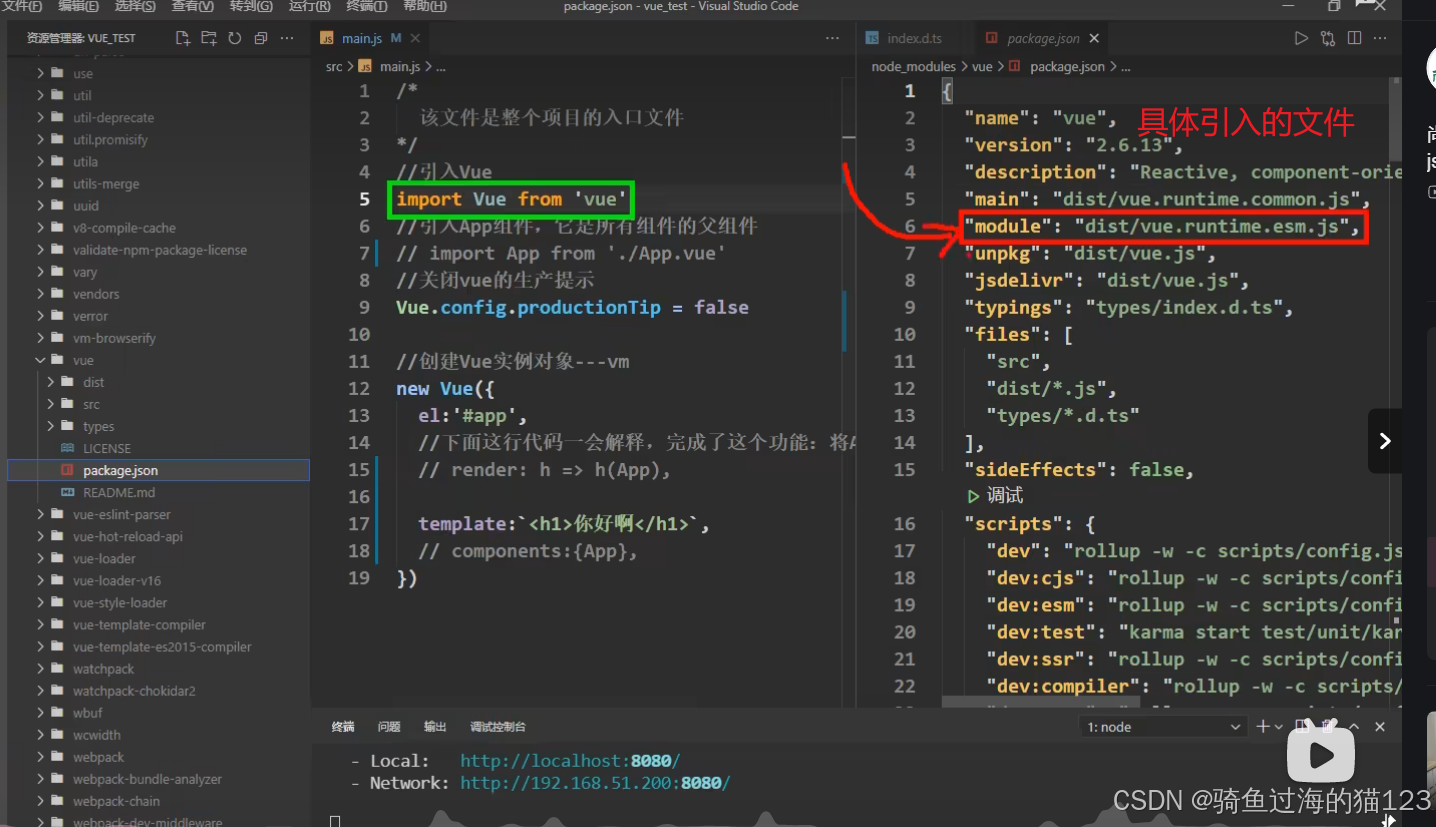Click the Run (play) icon in editor toolbar
The height and width of the screenshot is (827, 1436).
pyautogui.click(x=1301, y=38)
